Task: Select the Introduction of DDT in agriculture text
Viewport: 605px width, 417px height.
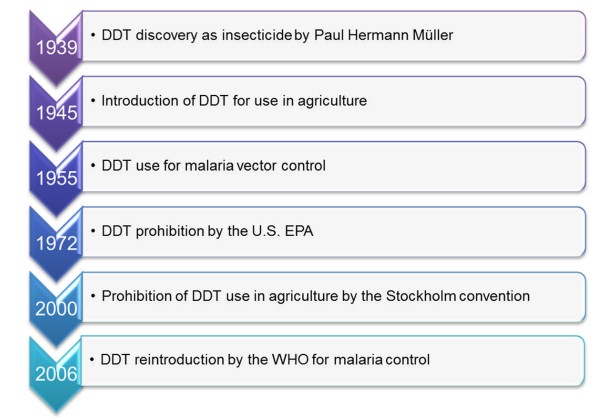Action: pyautogui.click(x=234, y=101)
